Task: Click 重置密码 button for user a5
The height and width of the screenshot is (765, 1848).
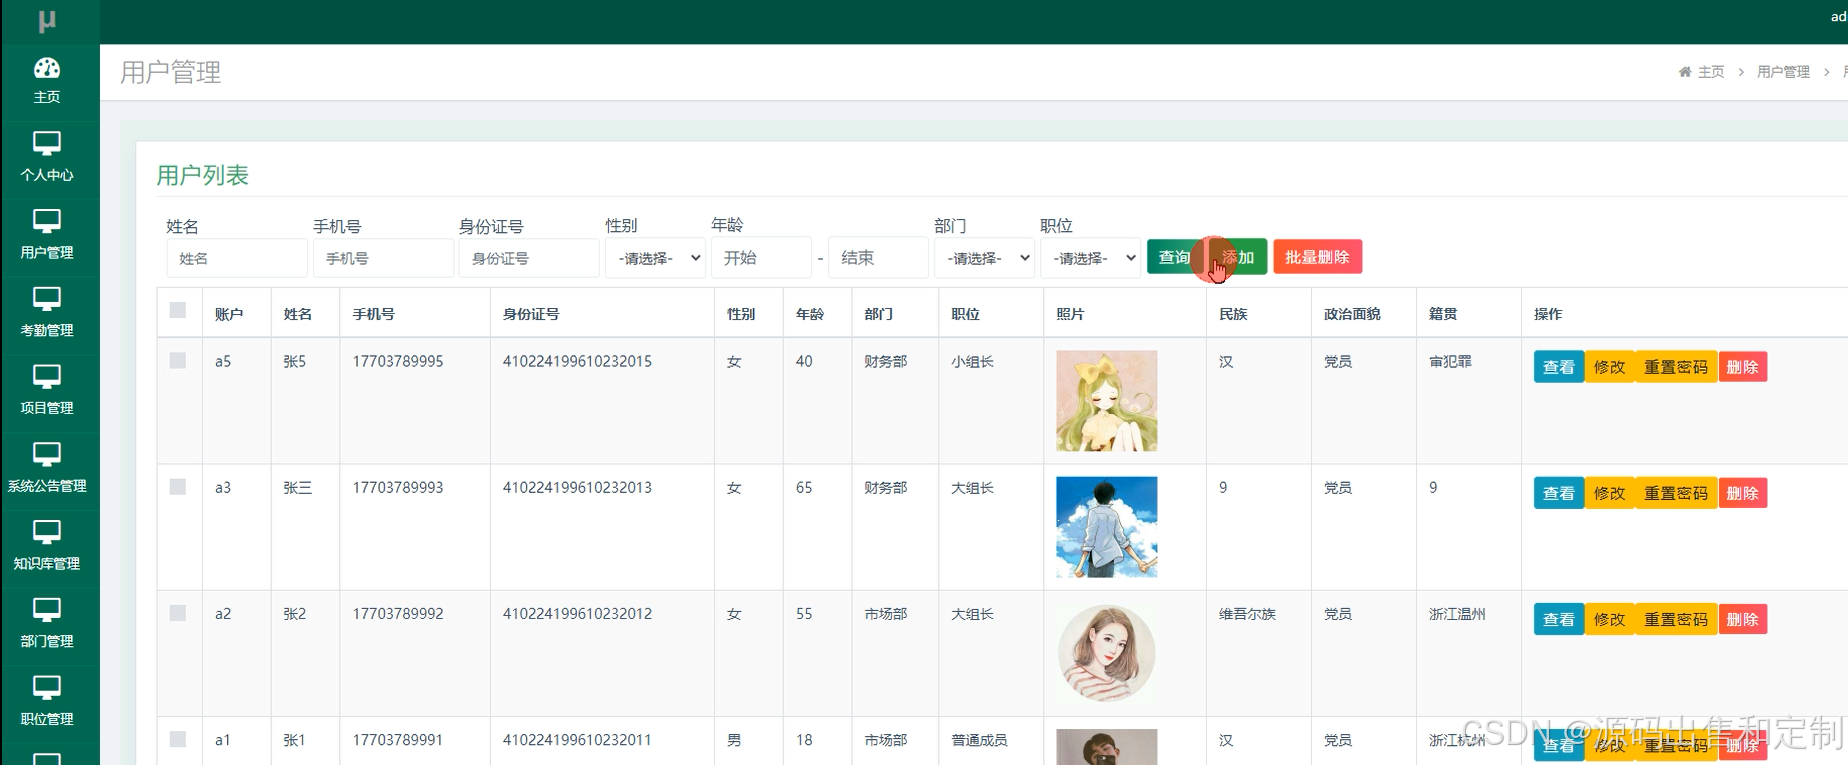Action: (x=1676, y=367)
